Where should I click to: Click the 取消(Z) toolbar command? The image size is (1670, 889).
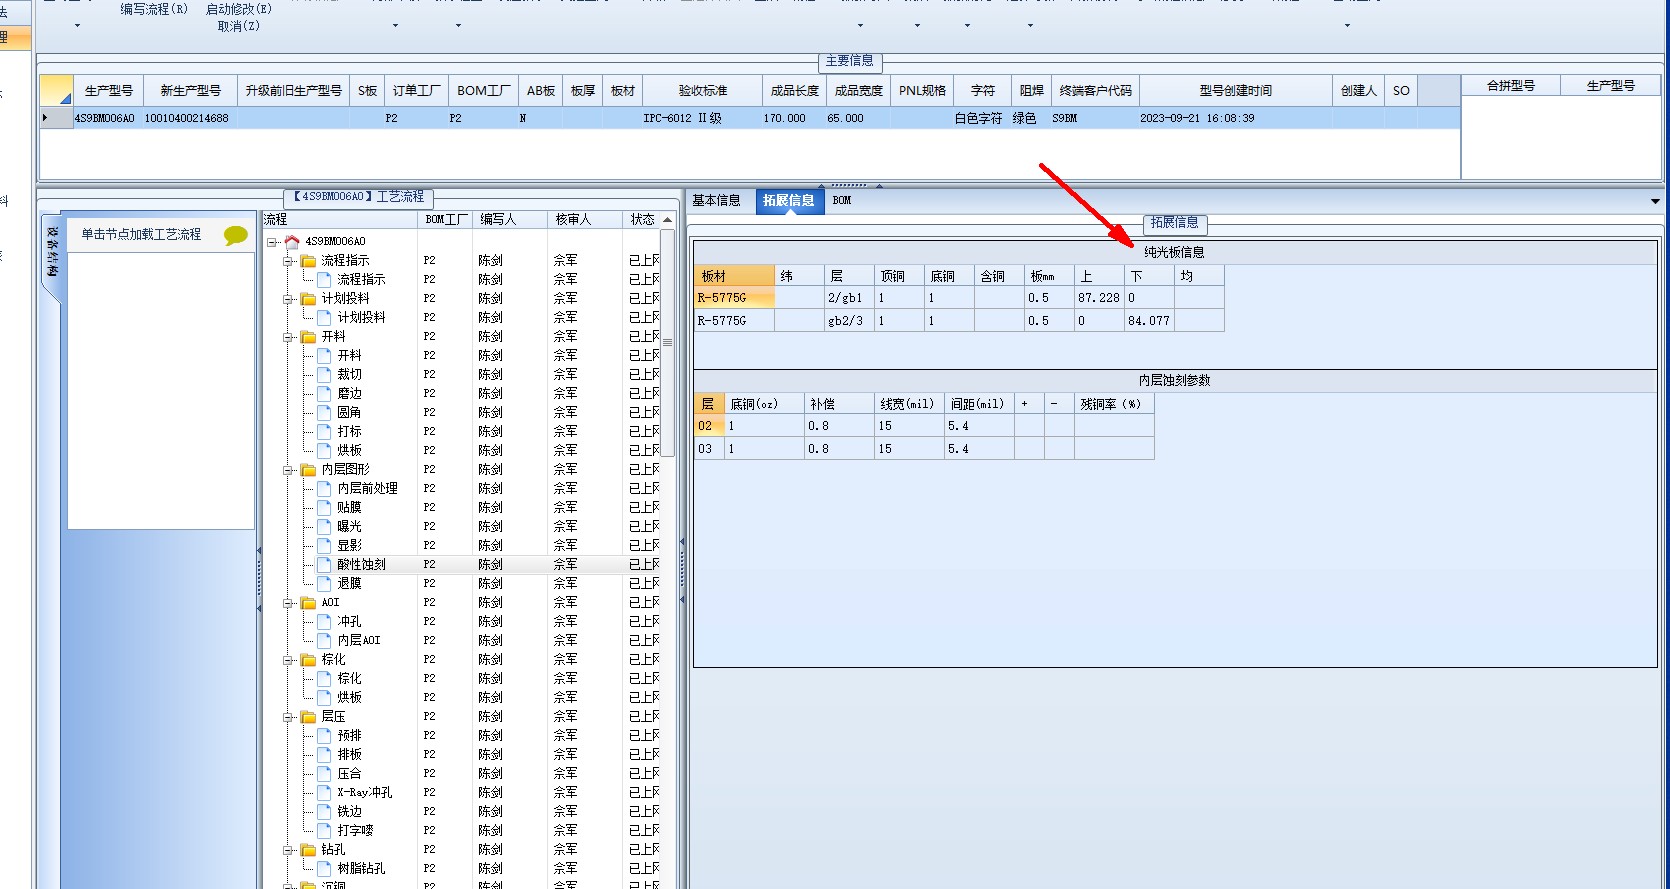(239, 26)
